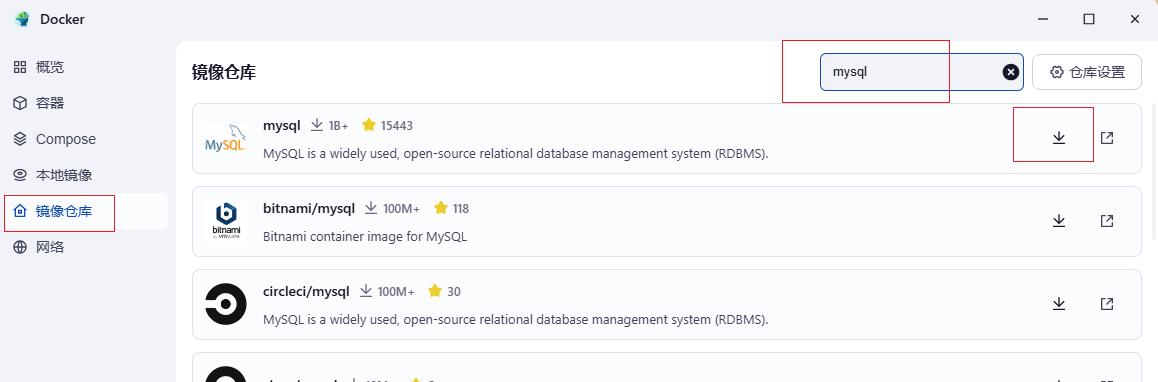Click the 镜像仓库 house icon

pyautogui.click(x=20, y=211)
